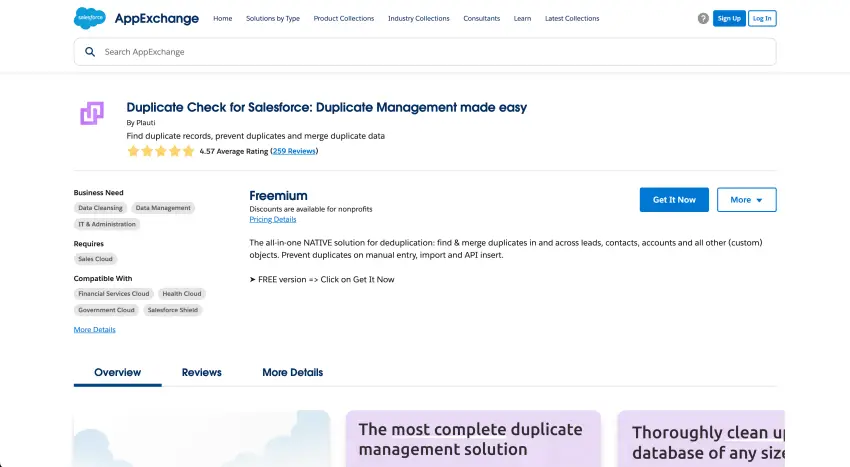Switch to the Reviews tab
This screenshot has width=850, height=467.
pos(201,372)
